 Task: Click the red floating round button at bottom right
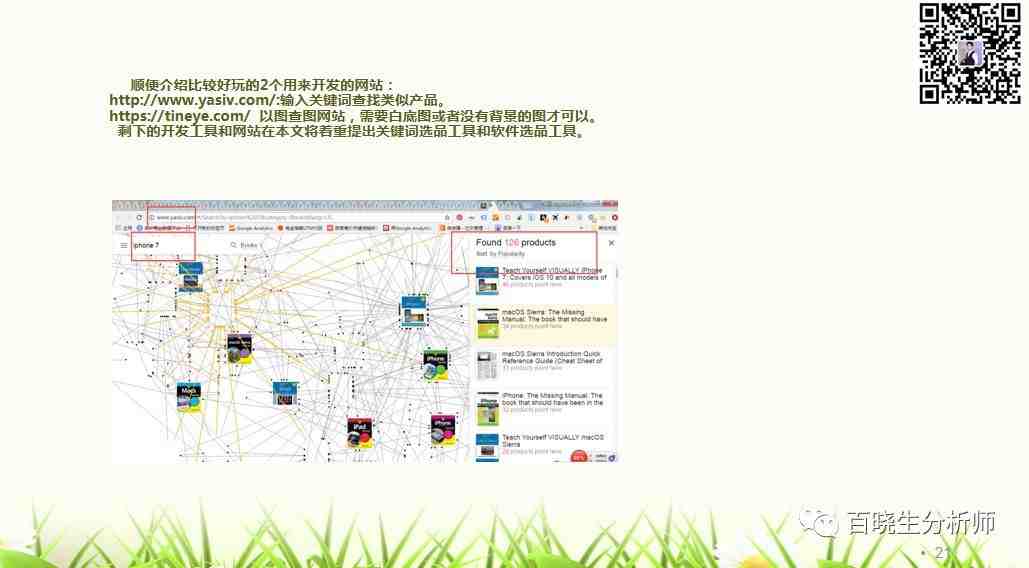(579, 456)
